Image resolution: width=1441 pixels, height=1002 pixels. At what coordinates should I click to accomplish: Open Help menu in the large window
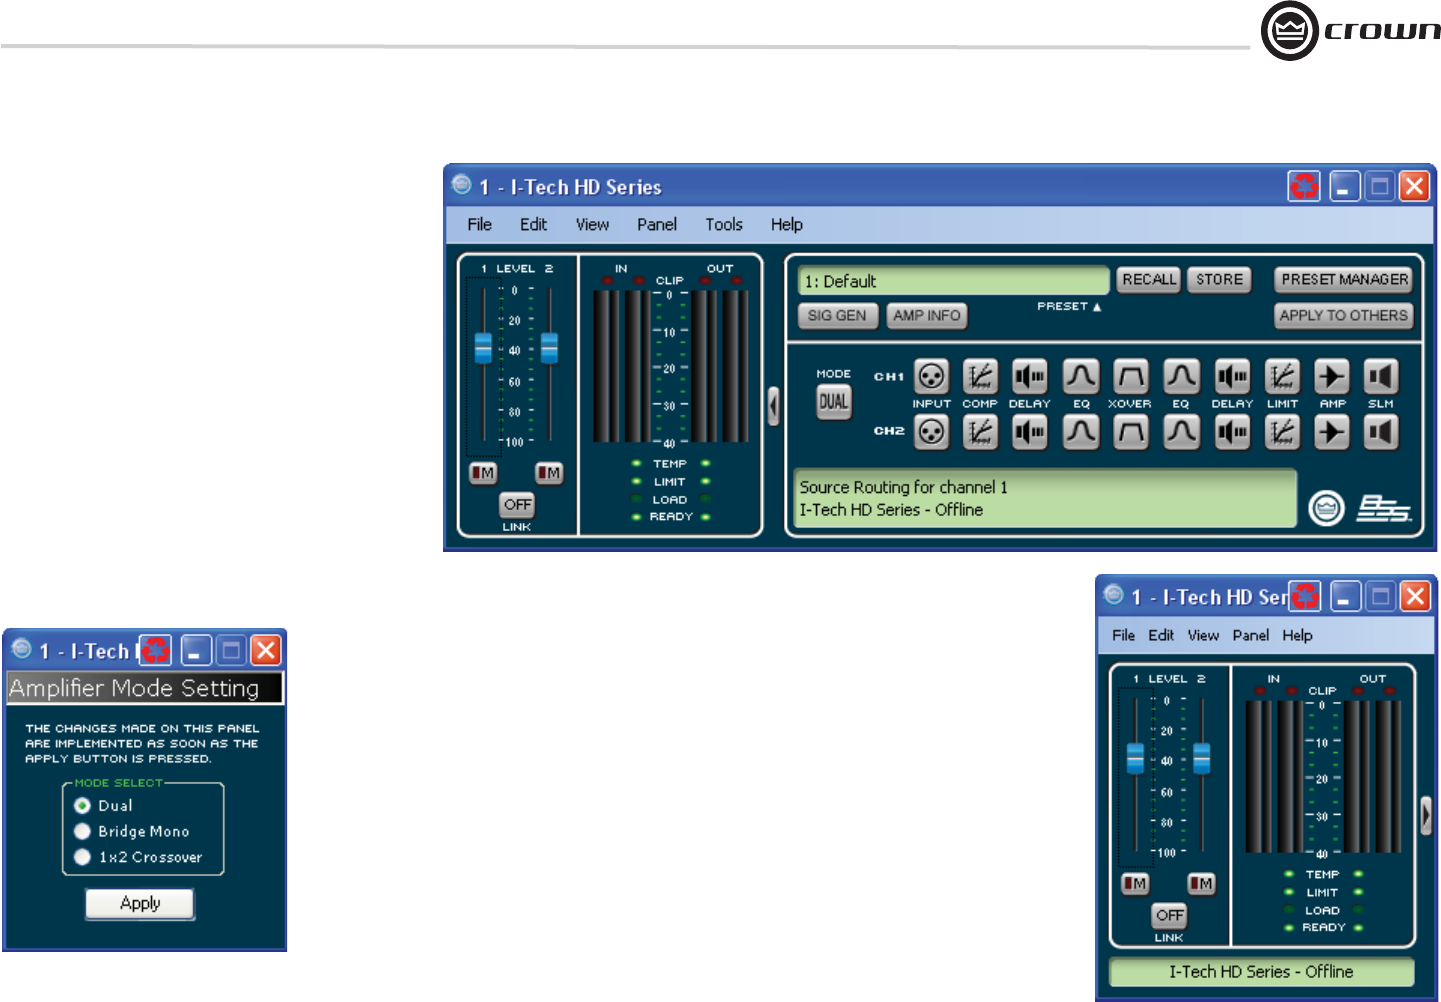[787, 224]
